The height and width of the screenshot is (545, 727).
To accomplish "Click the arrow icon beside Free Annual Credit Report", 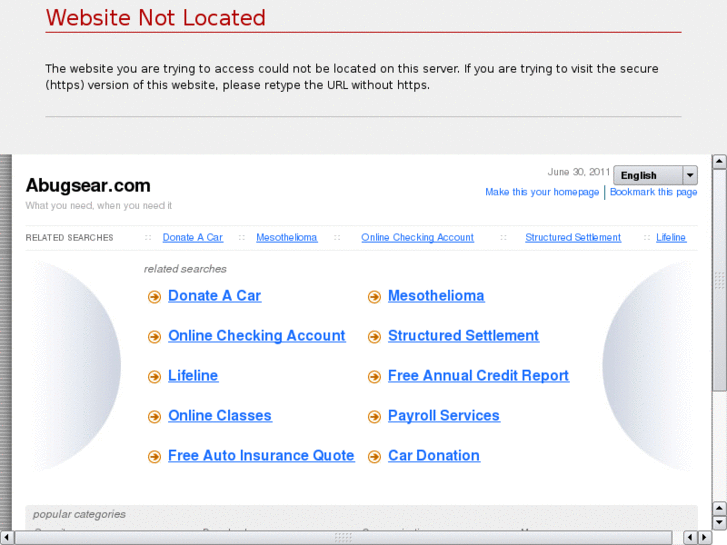I will pos(374,376).
